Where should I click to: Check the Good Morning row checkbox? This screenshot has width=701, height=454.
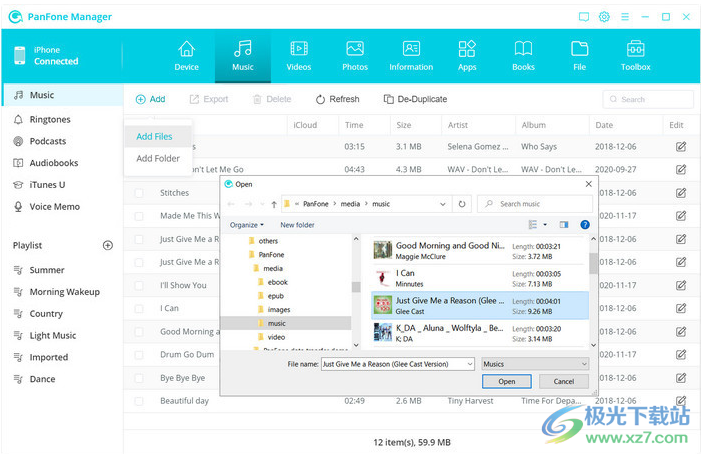139,332
